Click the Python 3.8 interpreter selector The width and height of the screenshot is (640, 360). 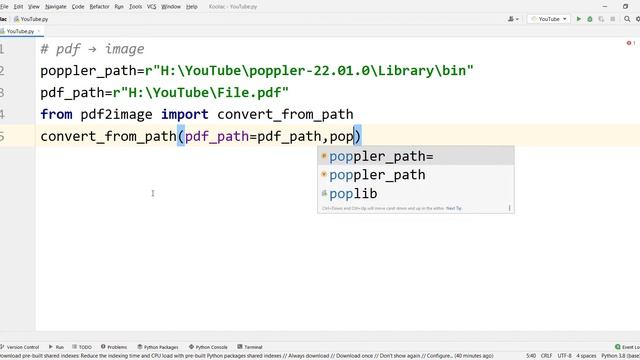(620, 356)
